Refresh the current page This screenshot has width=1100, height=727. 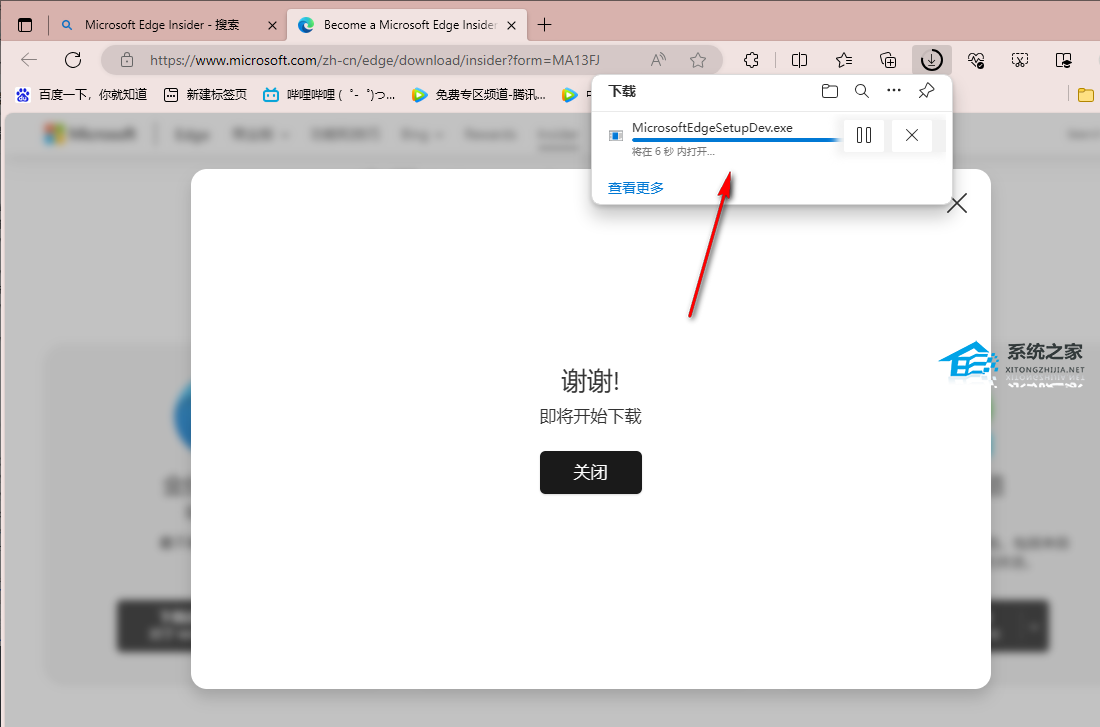point(73,60)
